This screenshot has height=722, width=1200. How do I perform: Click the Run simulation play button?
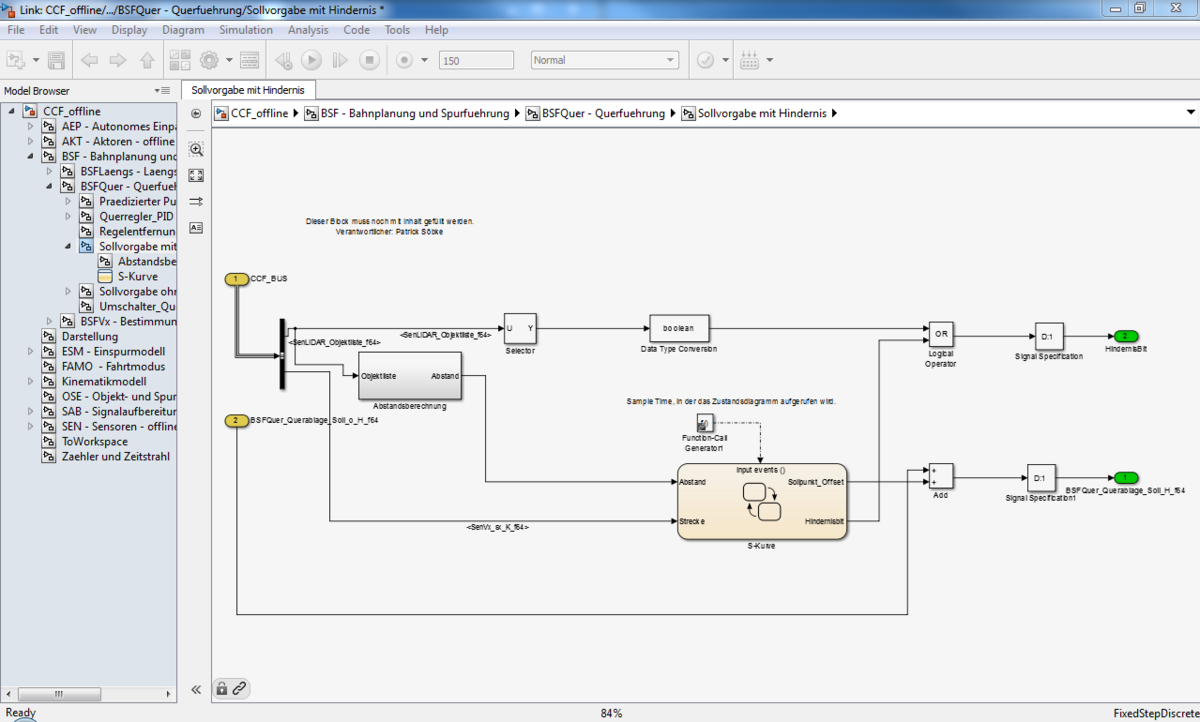point(311,60)
